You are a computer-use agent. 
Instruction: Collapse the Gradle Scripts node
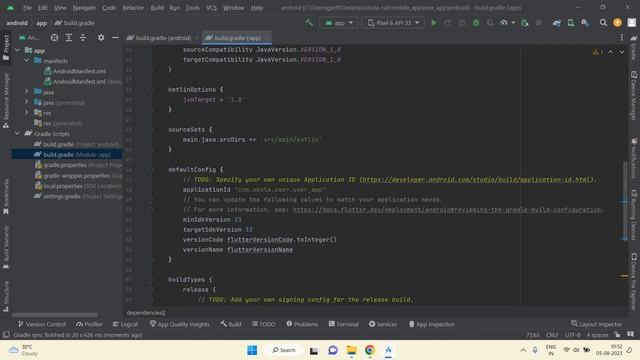point(17,133)
